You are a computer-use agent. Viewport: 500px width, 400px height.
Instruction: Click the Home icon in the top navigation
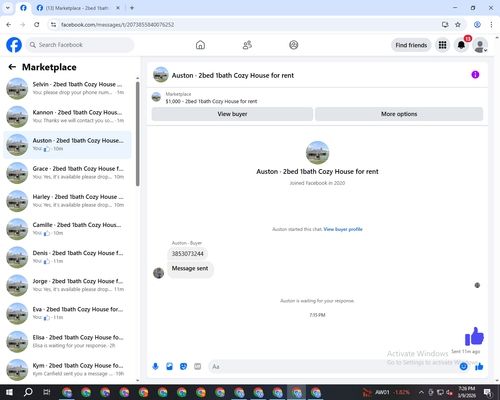(x=200, y=45)
